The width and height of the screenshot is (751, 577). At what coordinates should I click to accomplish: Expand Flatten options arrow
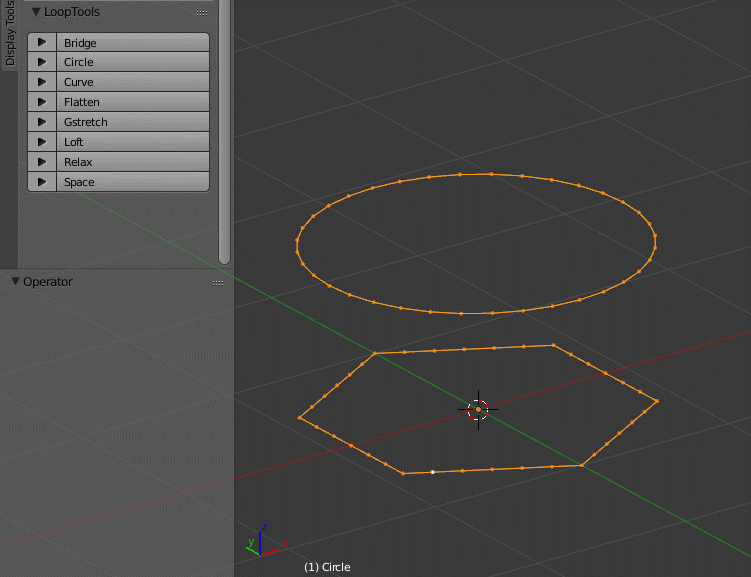tap(42, 102)
